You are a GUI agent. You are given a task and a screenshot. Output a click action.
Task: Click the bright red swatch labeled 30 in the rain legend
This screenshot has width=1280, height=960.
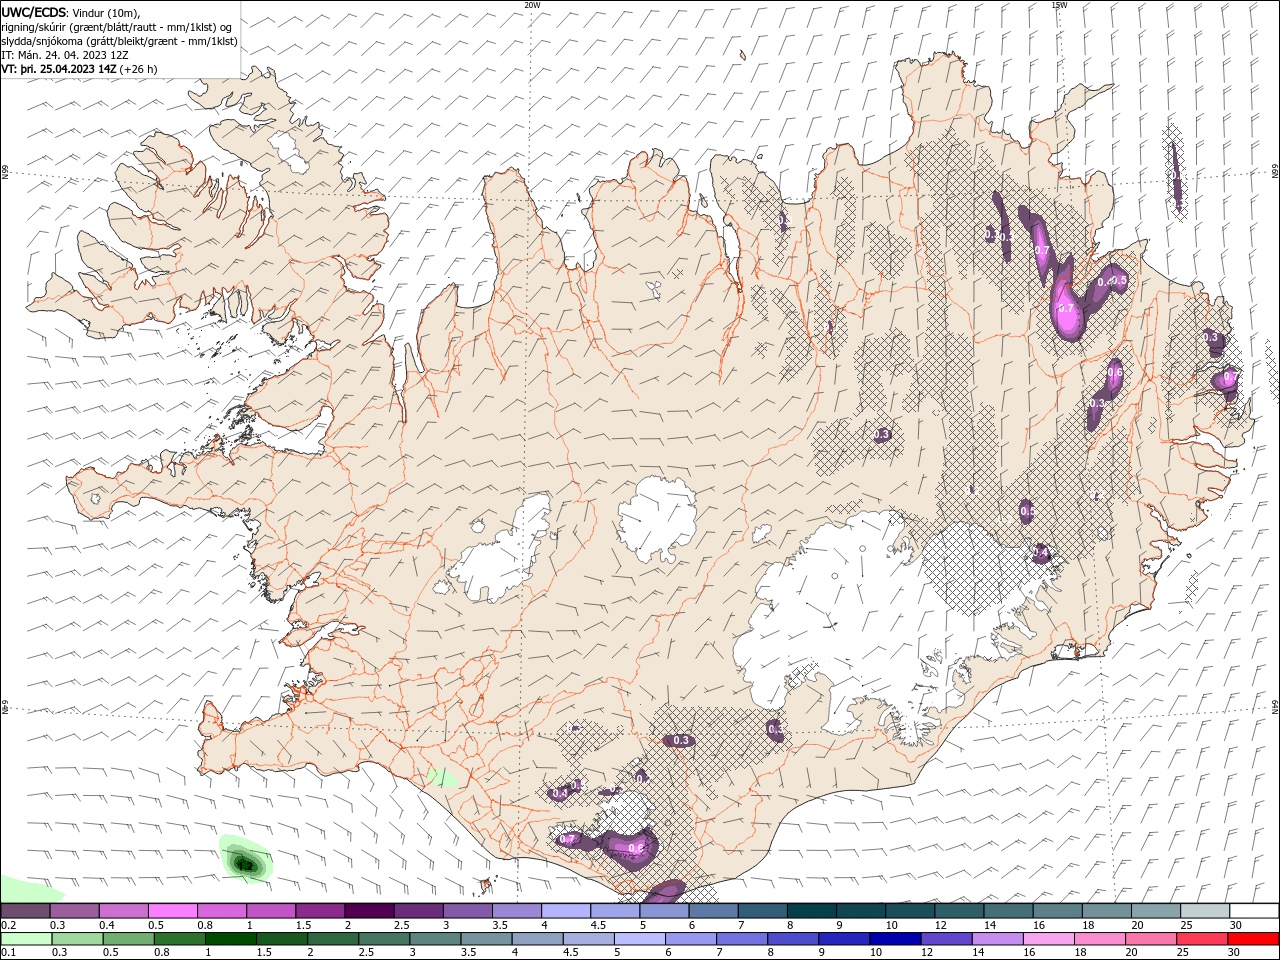pyautogui.click(x=1255, y=939)
